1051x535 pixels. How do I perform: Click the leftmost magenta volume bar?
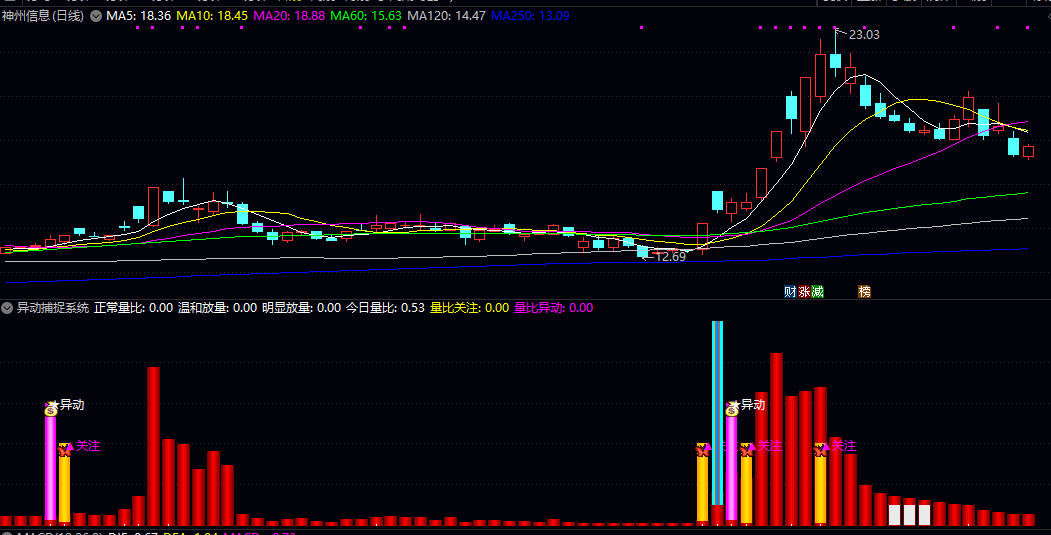click(50, 467)
